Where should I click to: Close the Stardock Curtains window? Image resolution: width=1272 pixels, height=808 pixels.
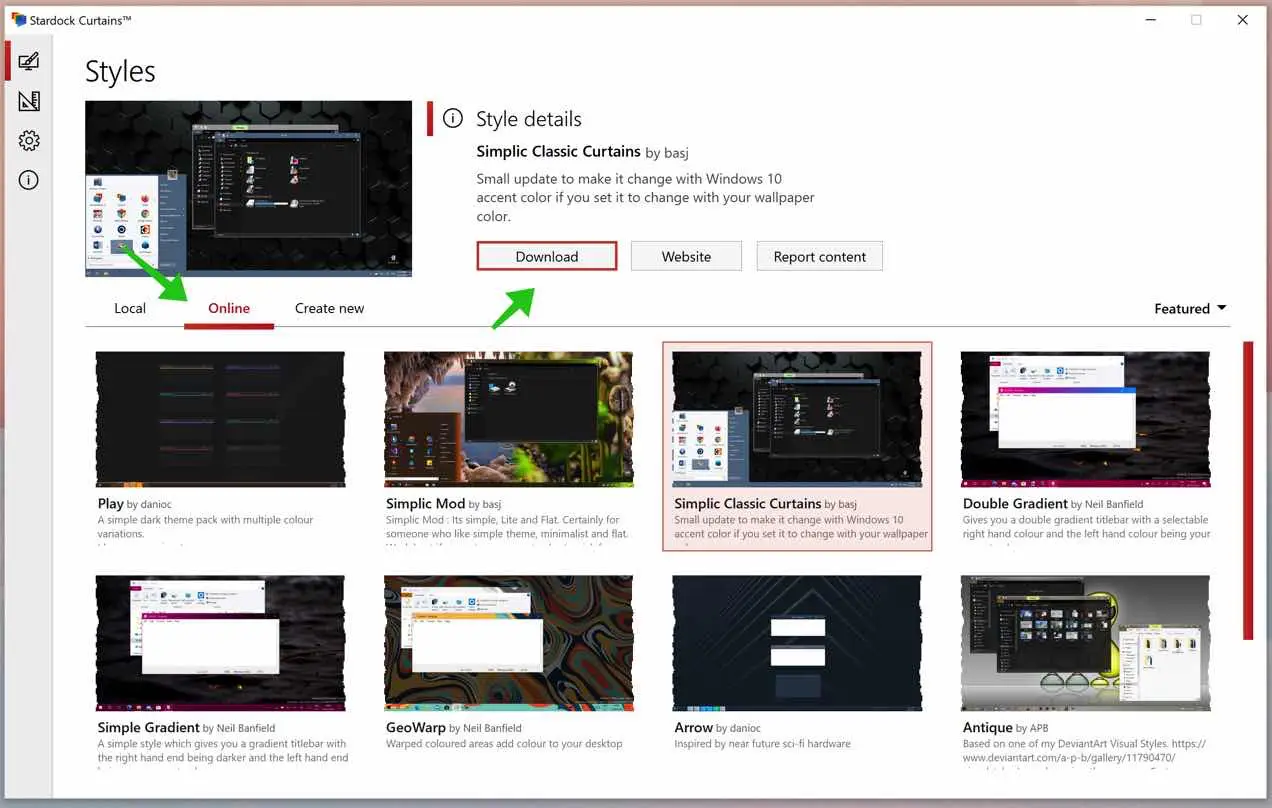click(1243, 20)
